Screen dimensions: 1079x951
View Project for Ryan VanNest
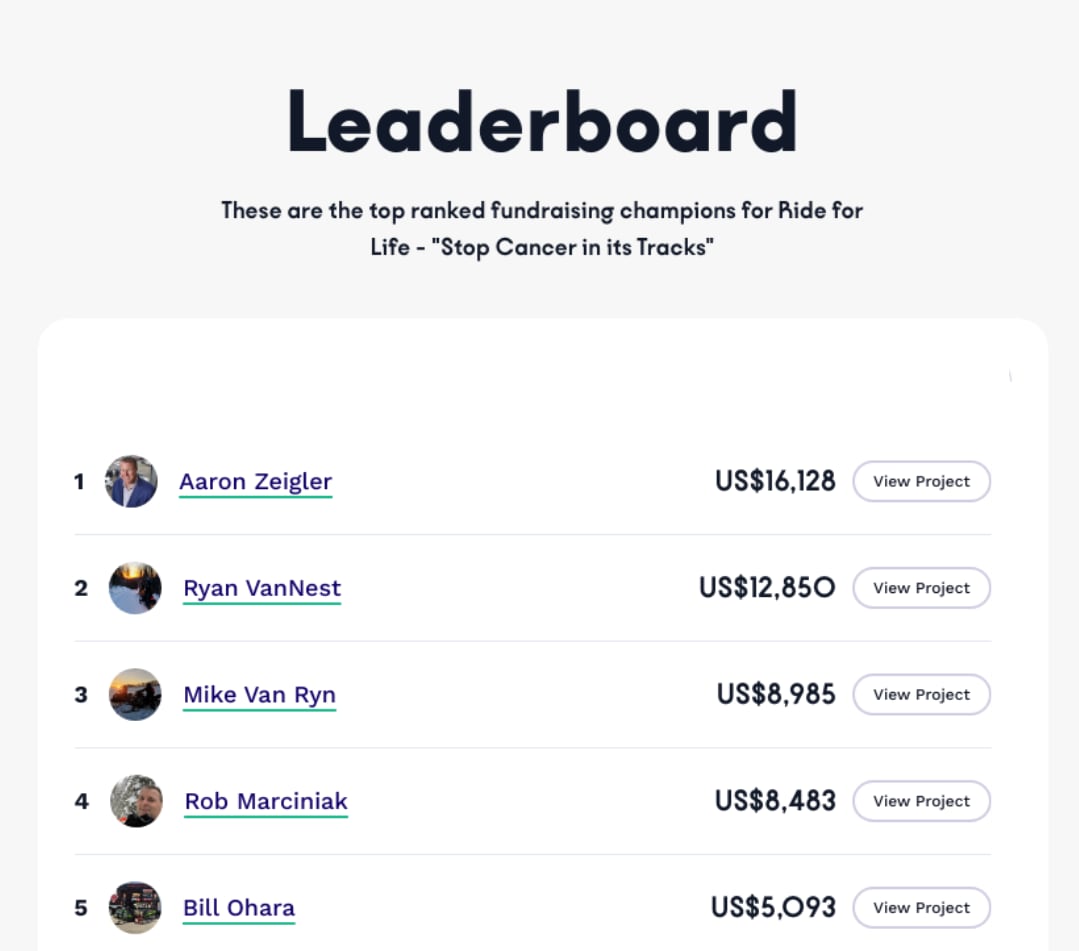921,588
